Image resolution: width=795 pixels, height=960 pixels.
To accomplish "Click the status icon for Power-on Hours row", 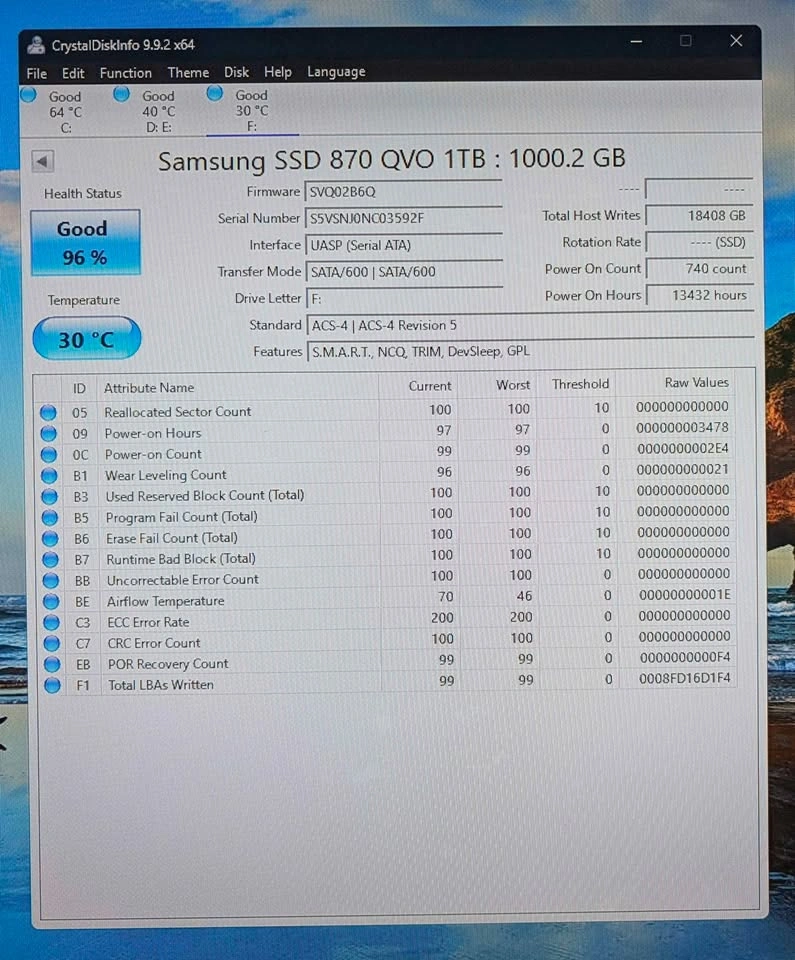I will pyautogui.click(x=48, y=434).
